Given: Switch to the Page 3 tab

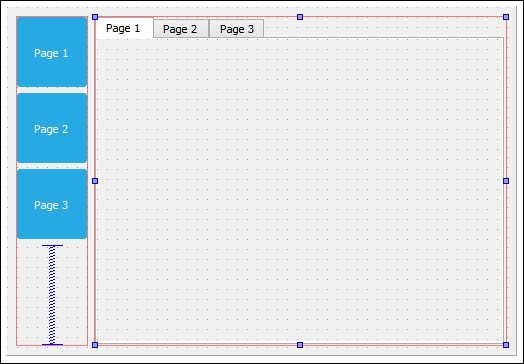Looking at the screenshot, I should [x=236, y=29].
